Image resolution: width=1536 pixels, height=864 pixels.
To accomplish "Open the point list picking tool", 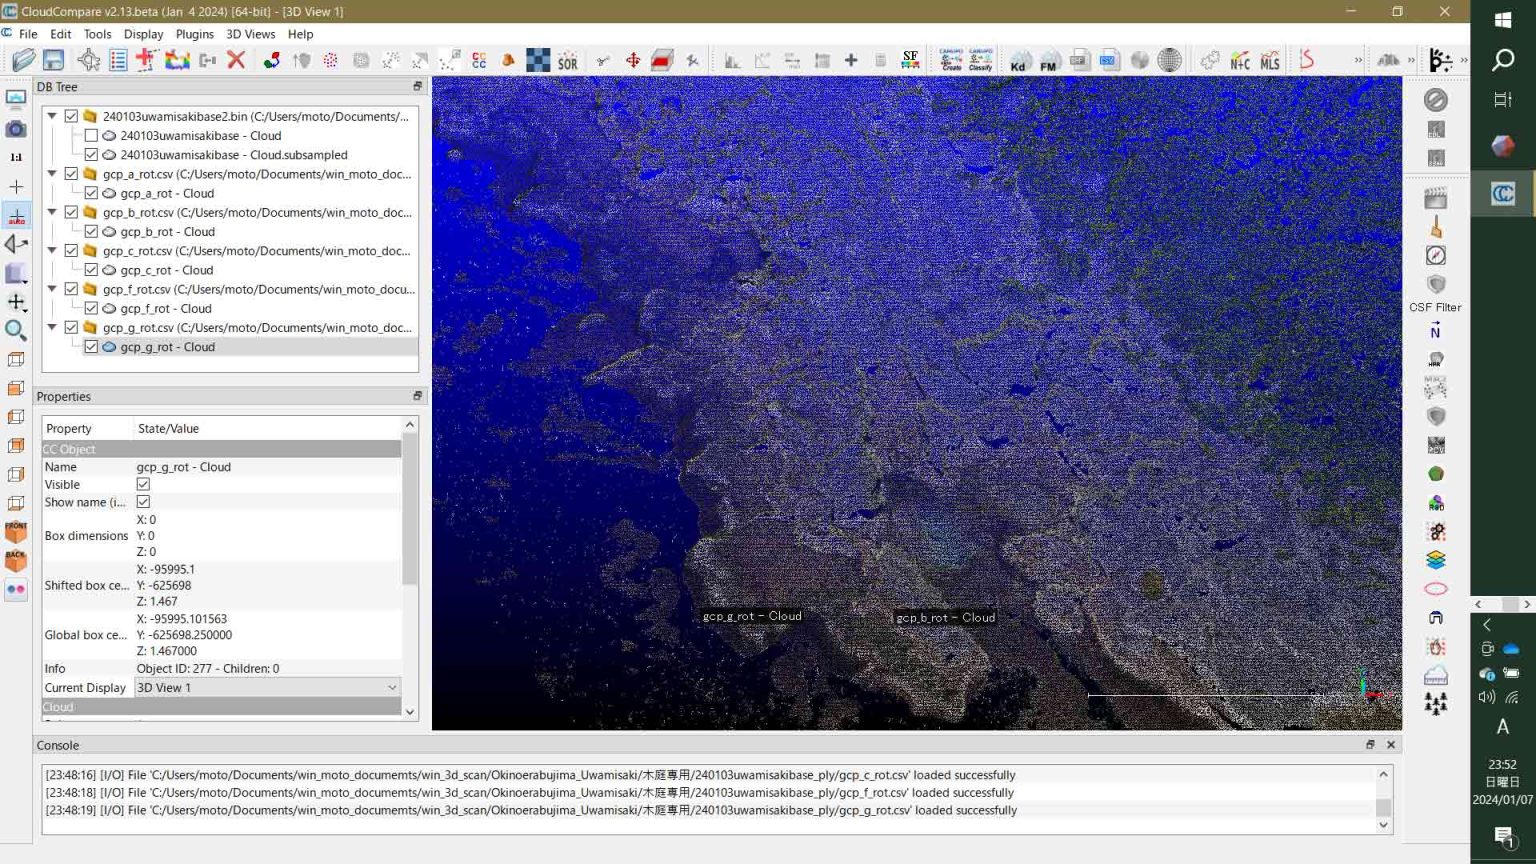I will click(118, 60).
